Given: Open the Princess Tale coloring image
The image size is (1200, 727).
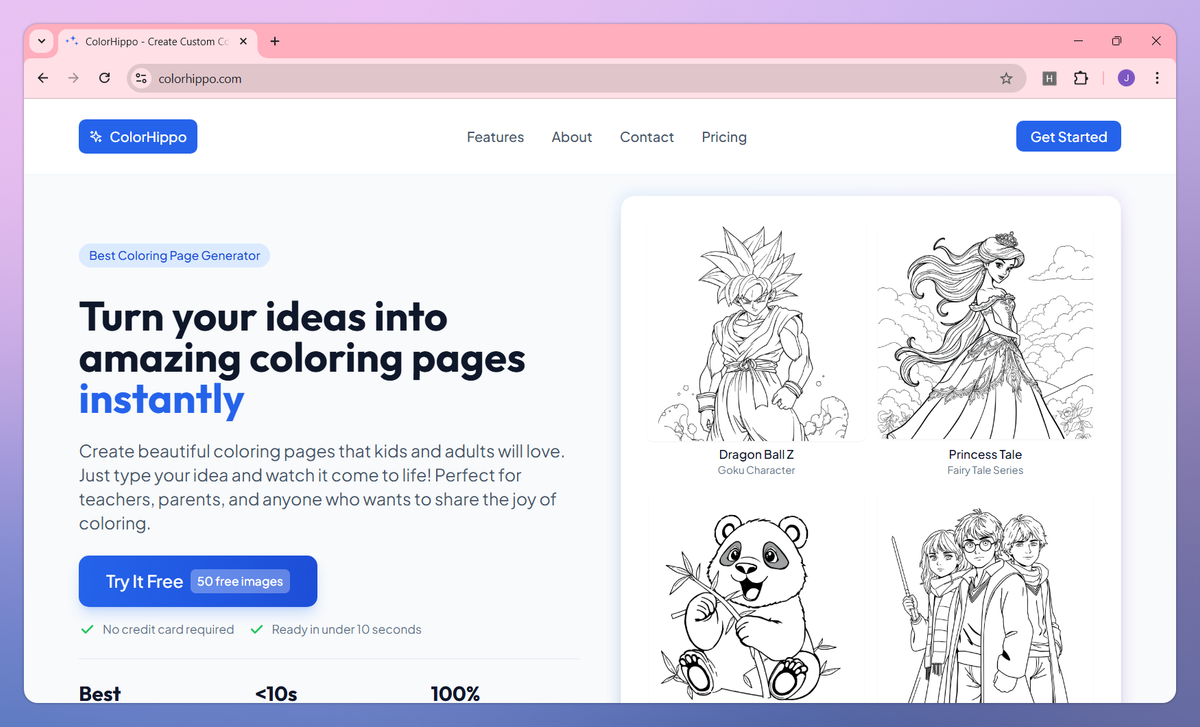Looking at the screenshot, I should 985,332.
